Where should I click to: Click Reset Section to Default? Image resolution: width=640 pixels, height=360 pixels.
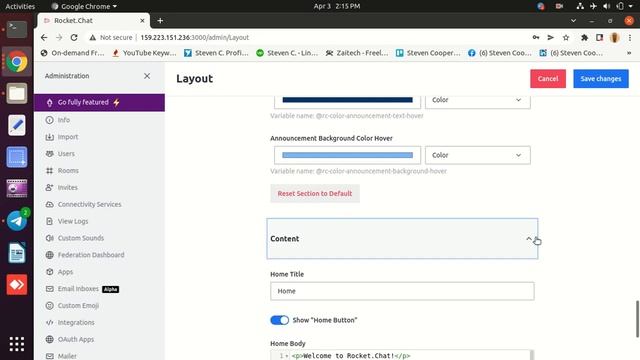[315, 193]
